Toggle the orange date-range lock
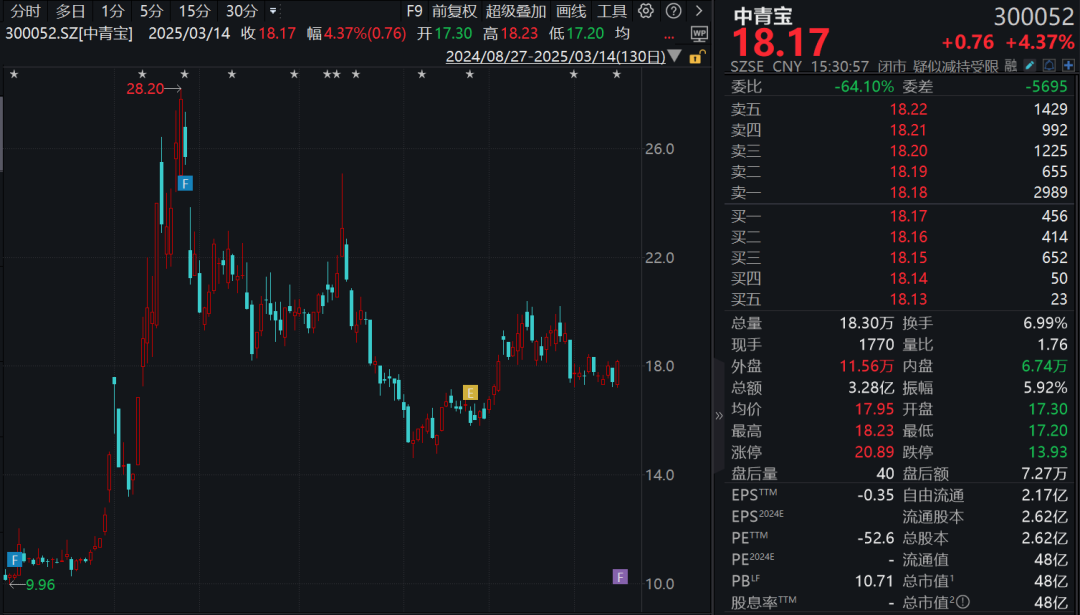 point(696,57)
